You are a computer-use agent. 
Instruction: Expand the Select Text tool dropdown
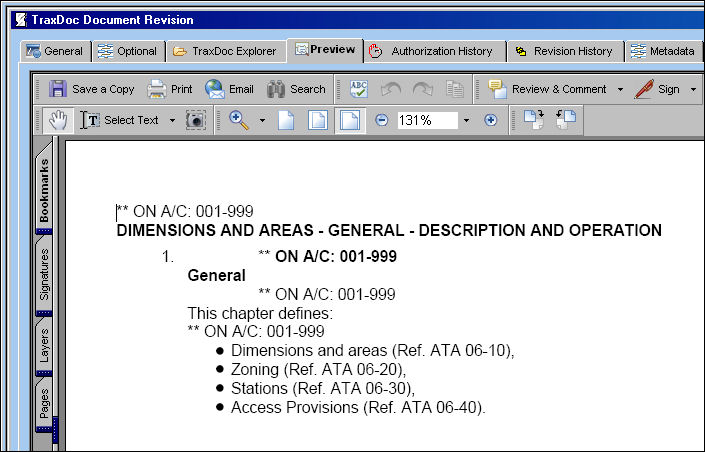pos(172,121)
